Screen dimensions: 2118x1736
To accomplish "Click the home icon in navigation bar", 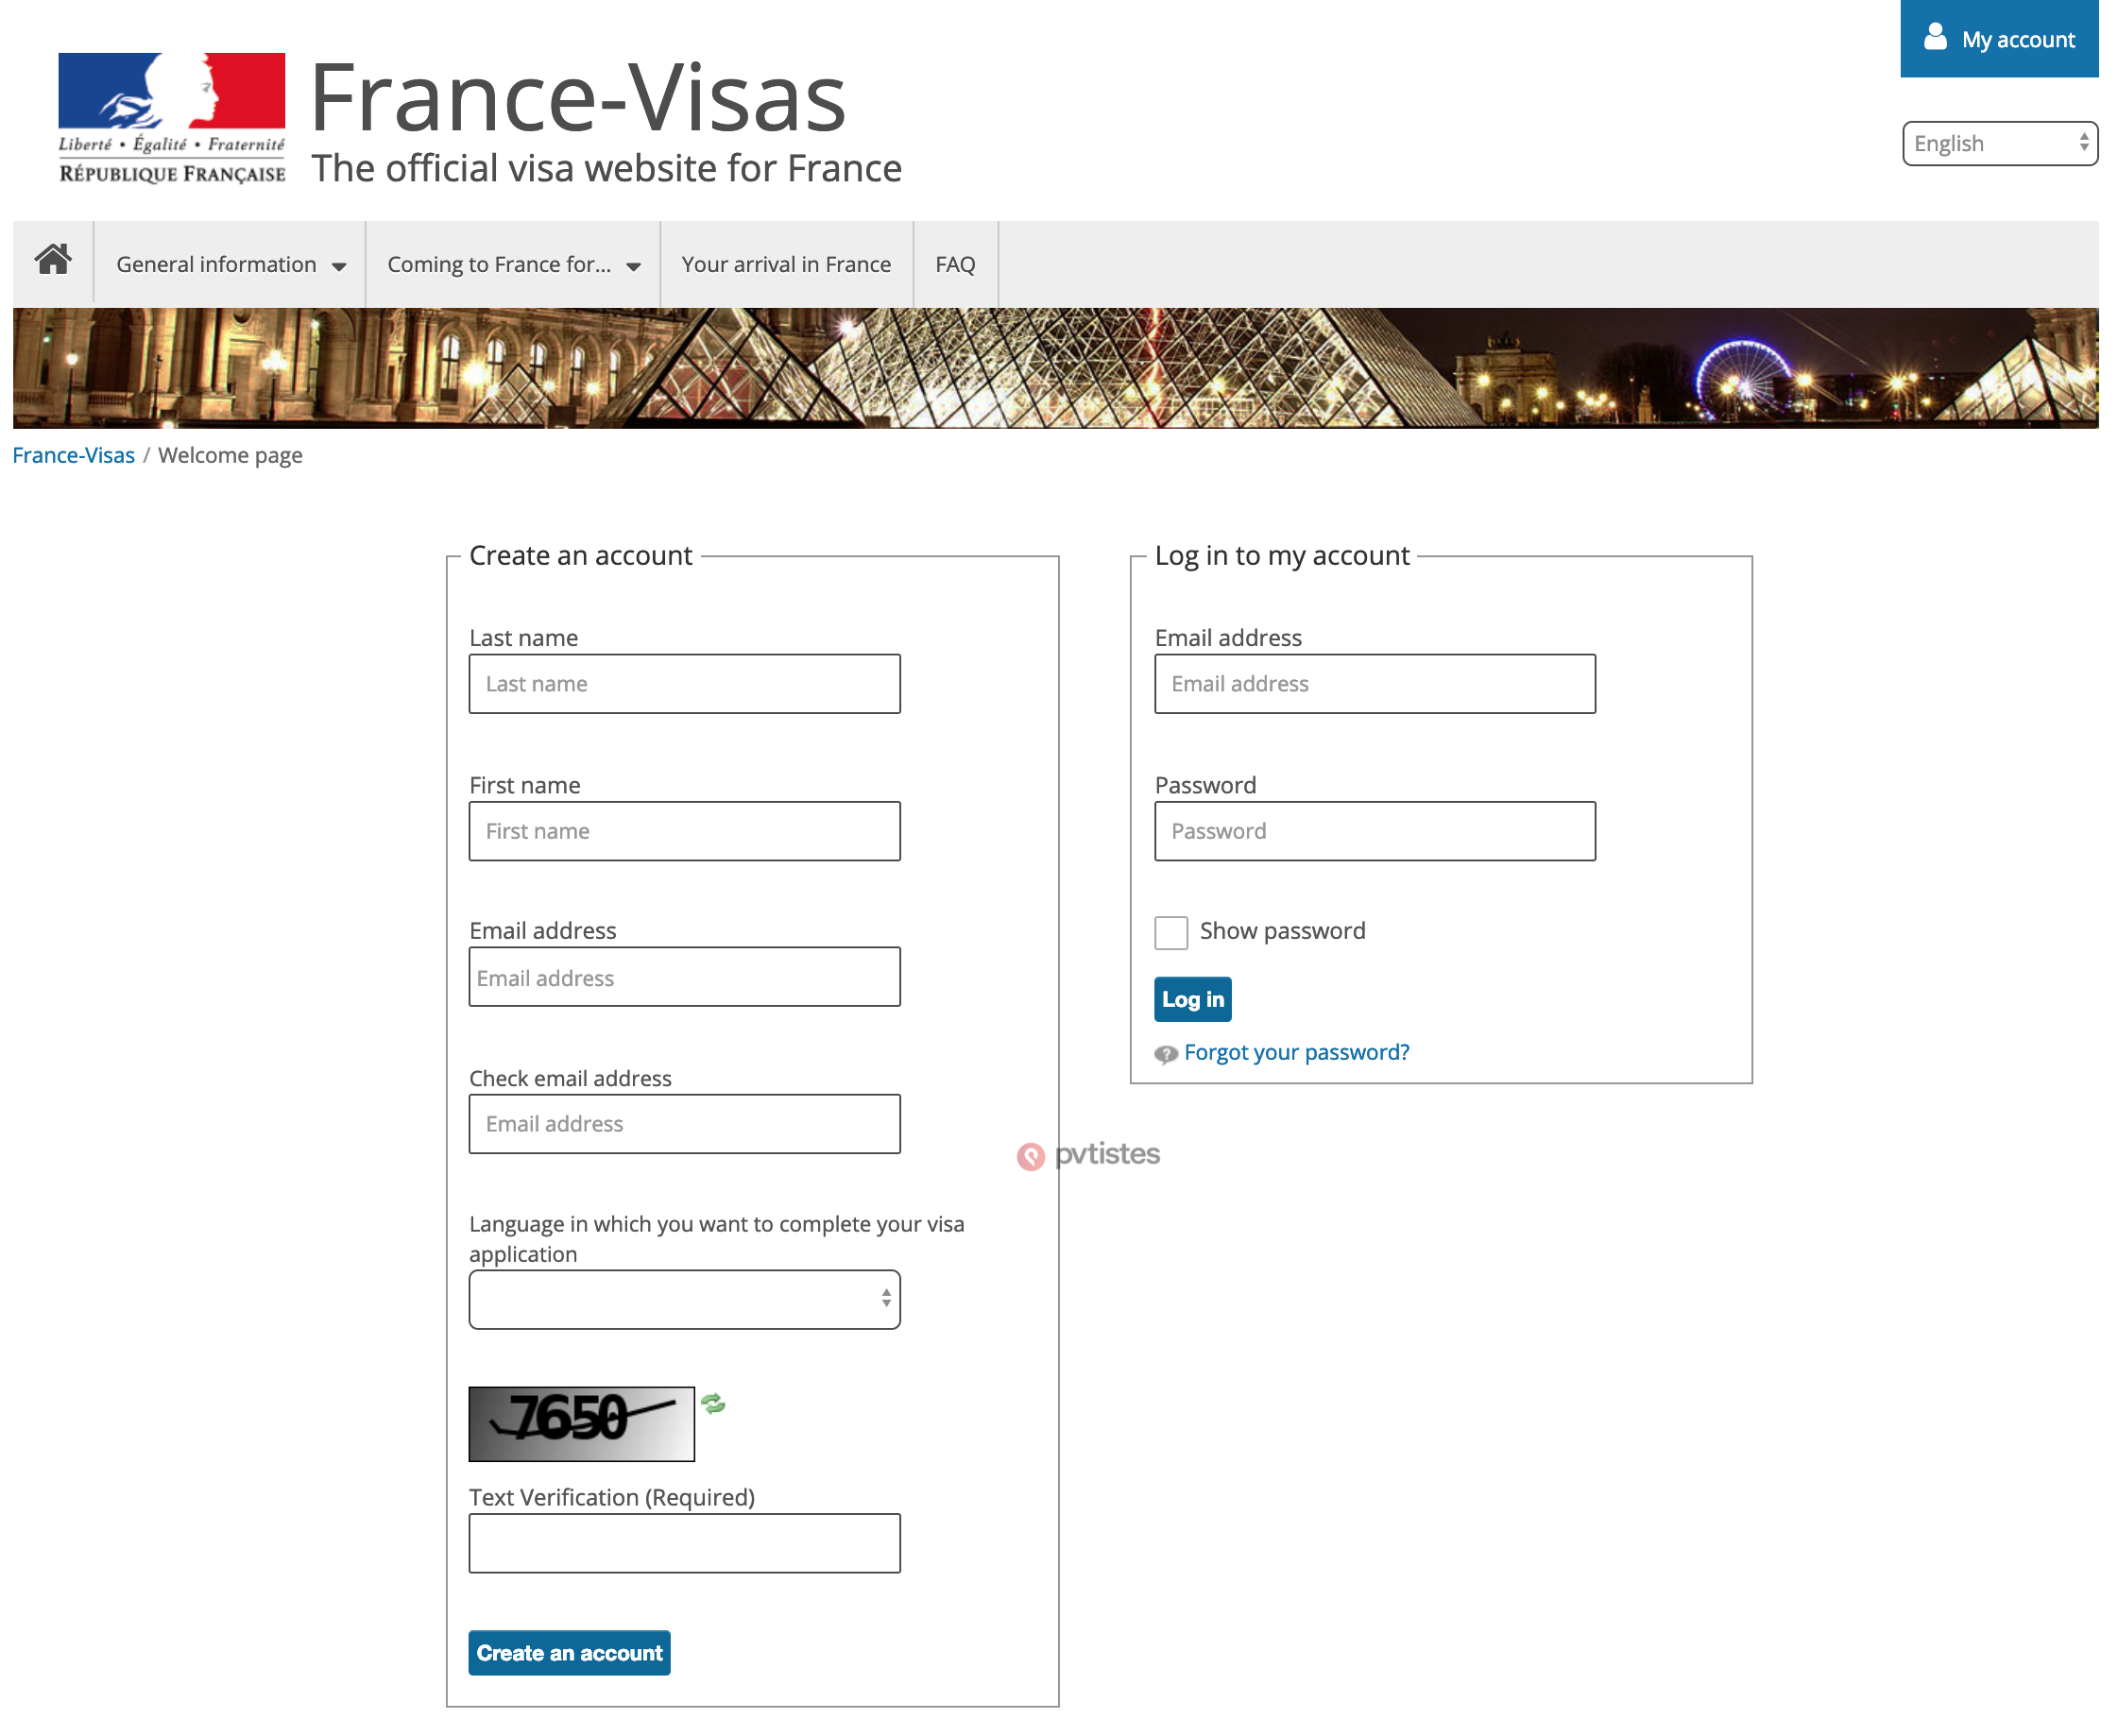I will pos(53,261).
